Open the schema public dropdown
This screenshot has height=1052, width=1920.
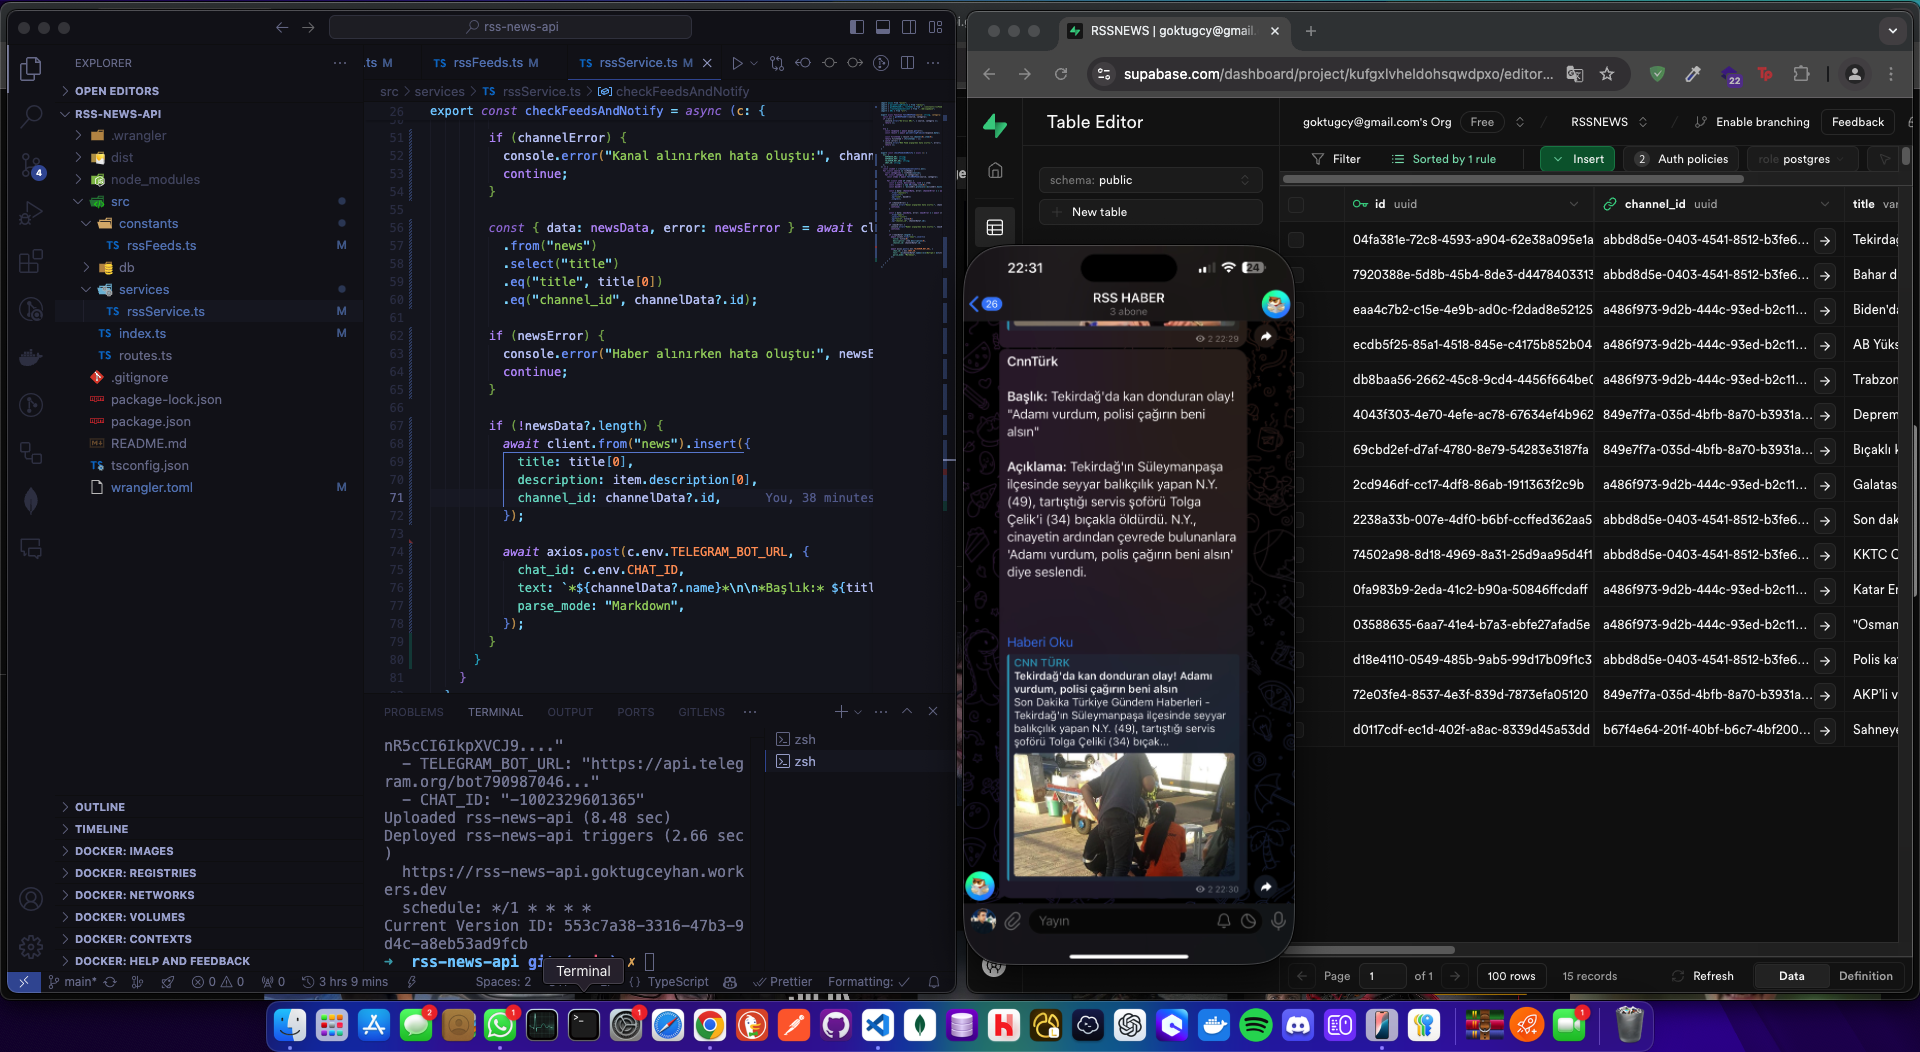[1150, 180]
